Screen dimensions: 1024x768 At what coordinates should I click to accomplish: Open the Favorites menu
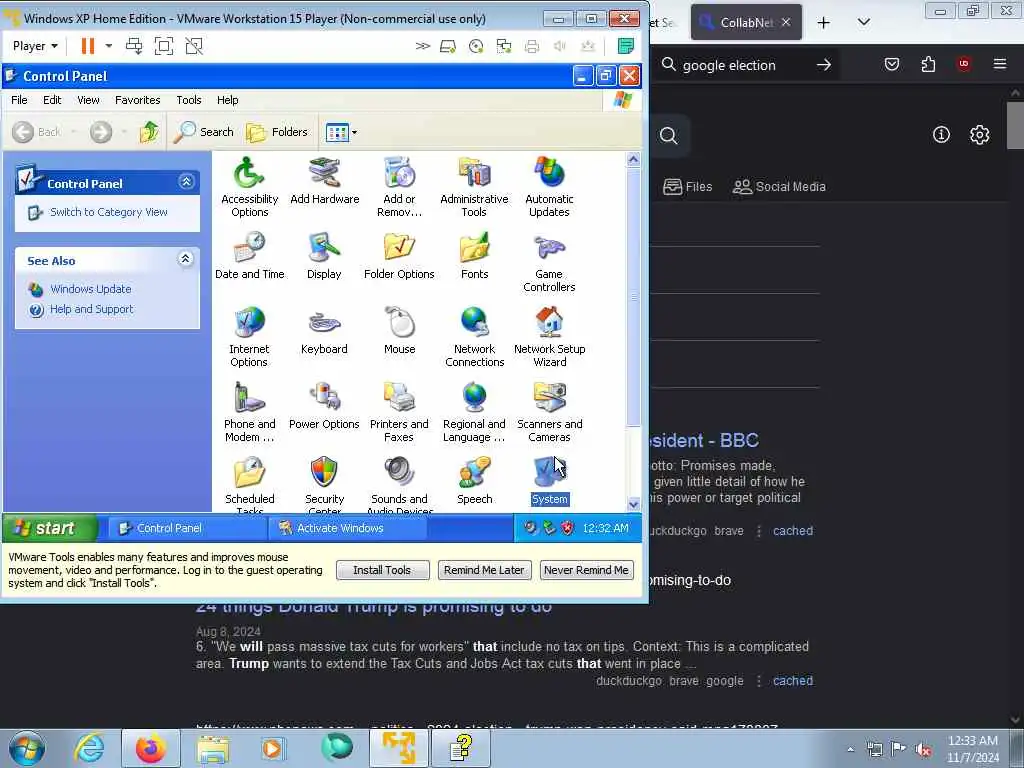[x=138, y=100]
